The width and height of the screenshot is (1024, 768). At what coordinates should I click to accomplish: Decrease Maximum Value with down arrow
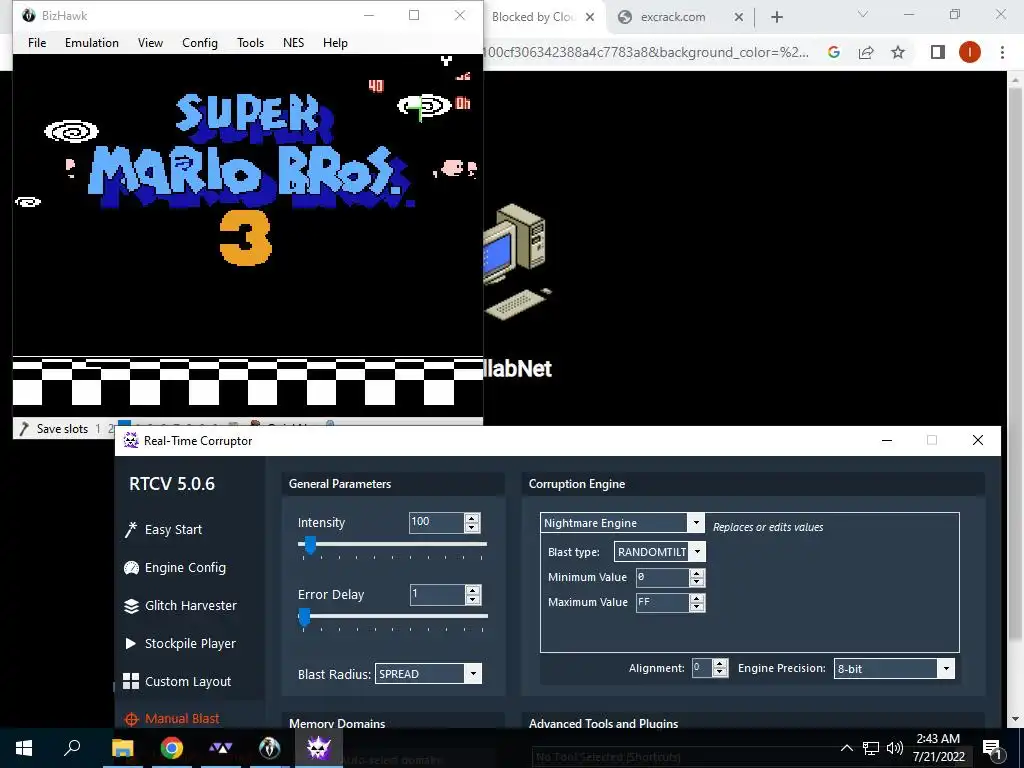coord(697,607)
